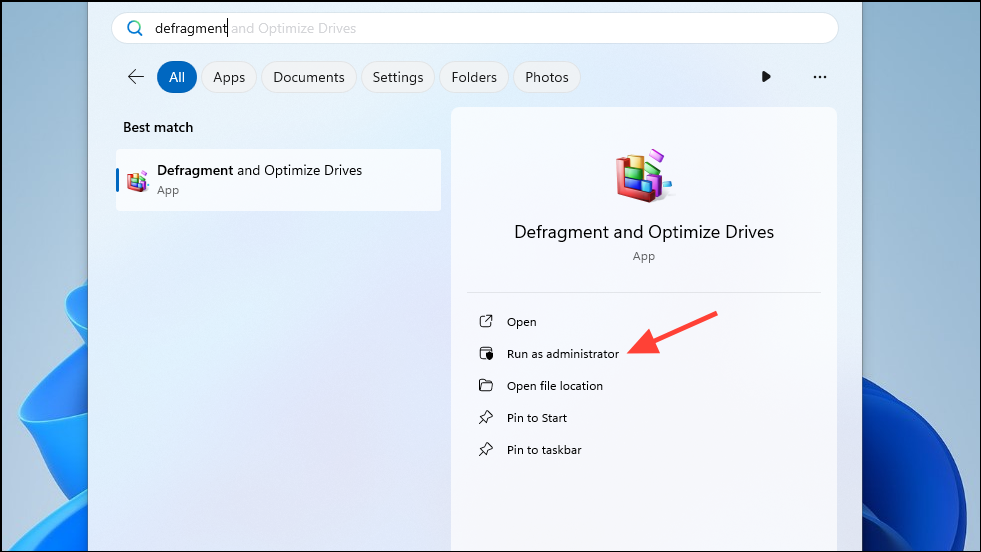981x552 pixels.
Task: Switch to the Apps filter tab
Action: click(x=229, y=77)
